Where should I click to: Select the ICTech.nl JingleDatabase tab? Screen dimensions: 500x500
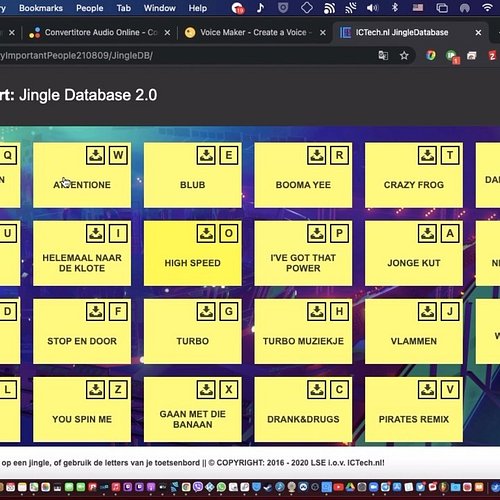point(410,32)
